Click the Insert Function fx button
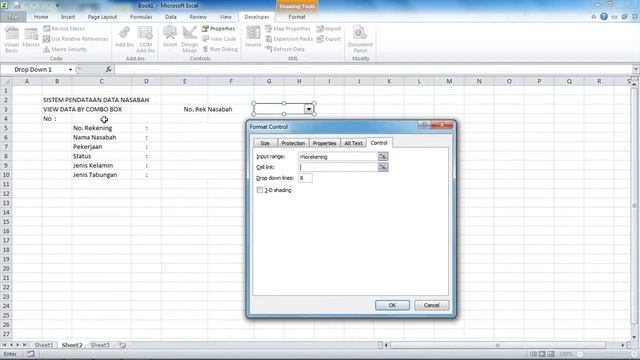640x360 pixels. (109, 70)
